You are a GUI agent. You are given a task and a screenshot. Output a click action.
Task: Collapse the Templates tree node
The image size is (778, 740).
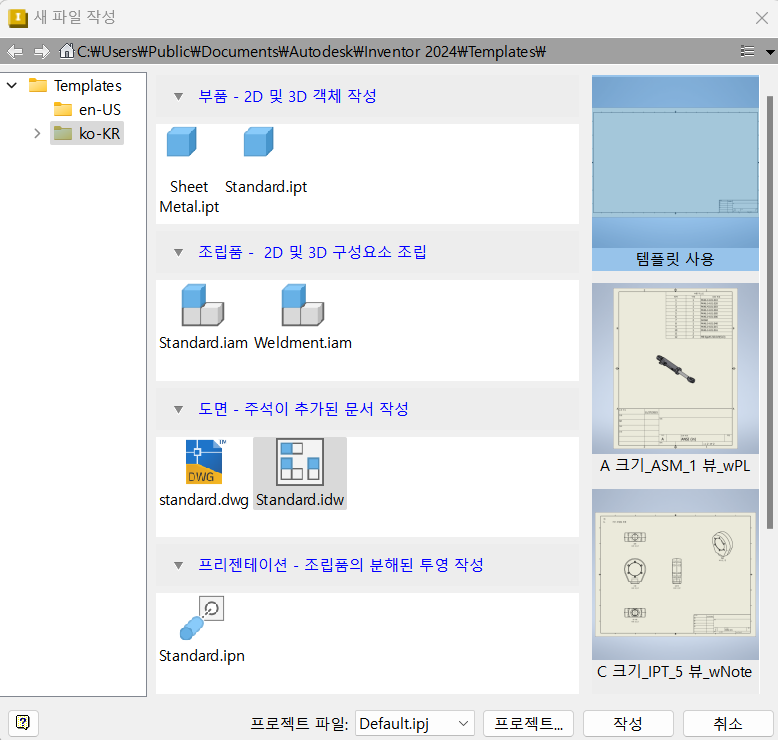[x=12, y=85]
